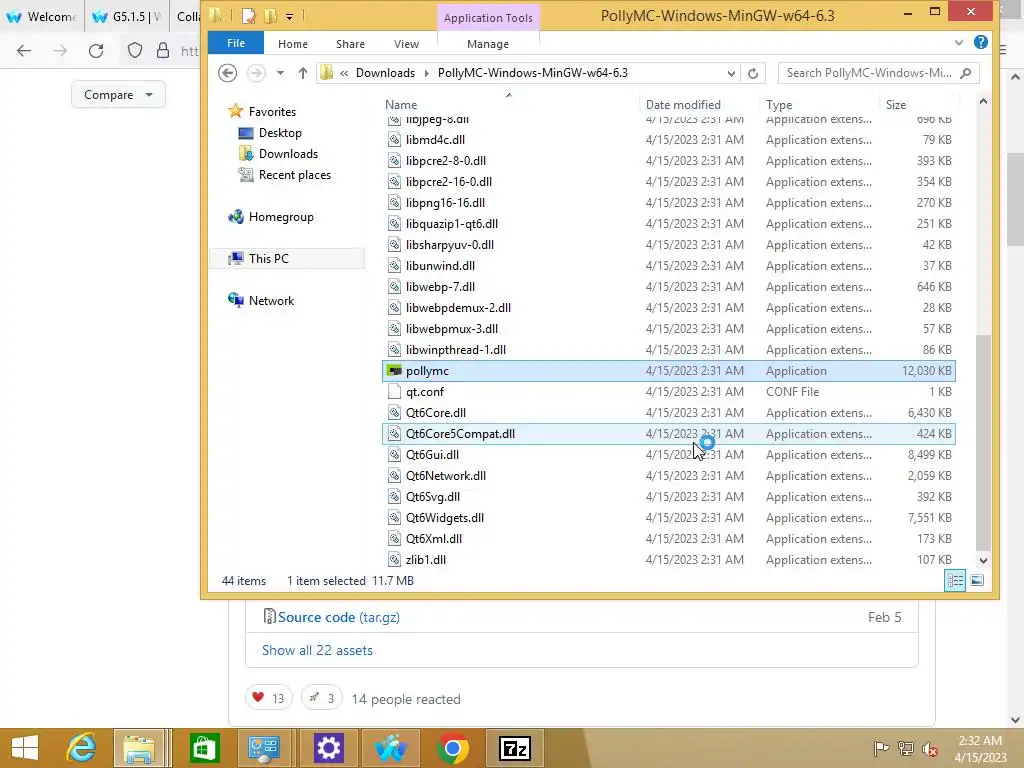Switch to the Home ribbon tab
1024x768 pixels.
click(x=293, y=44)
